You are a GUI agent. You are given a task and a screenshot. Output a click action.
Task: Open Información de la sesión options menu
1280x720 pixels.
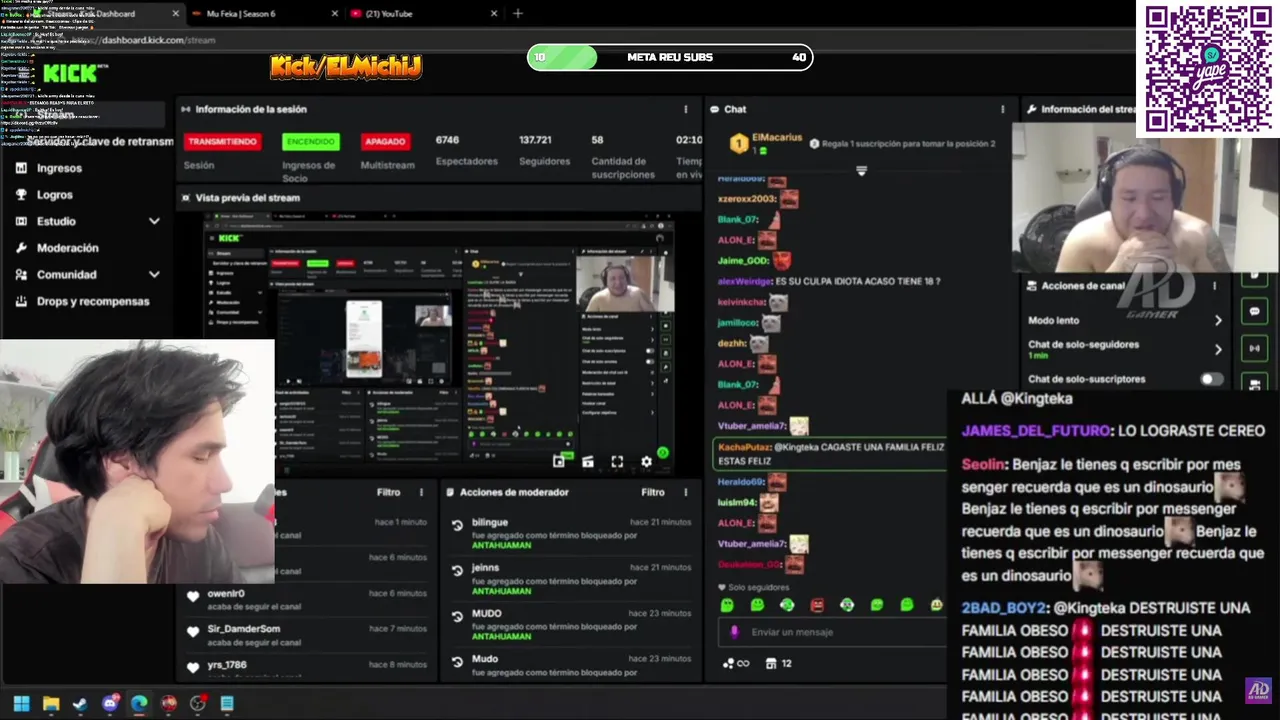(685, 109)
